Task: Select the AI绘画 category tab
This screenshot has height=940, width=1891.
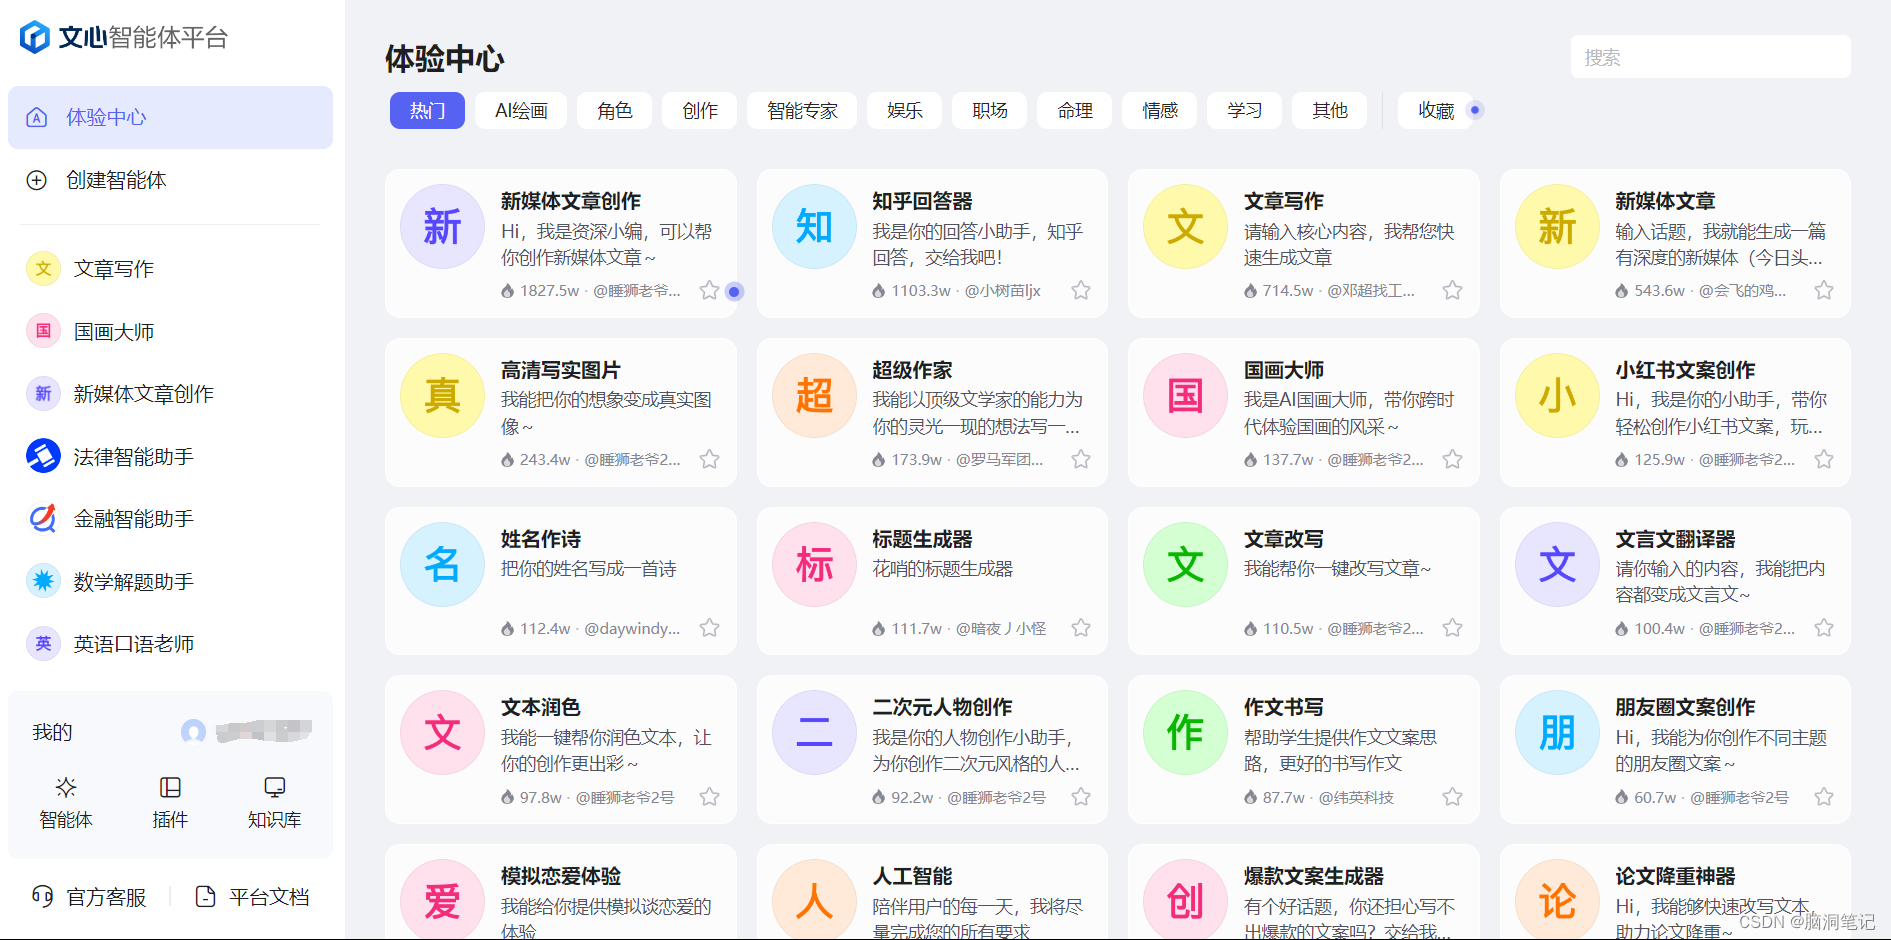Action: pos(521,111)
